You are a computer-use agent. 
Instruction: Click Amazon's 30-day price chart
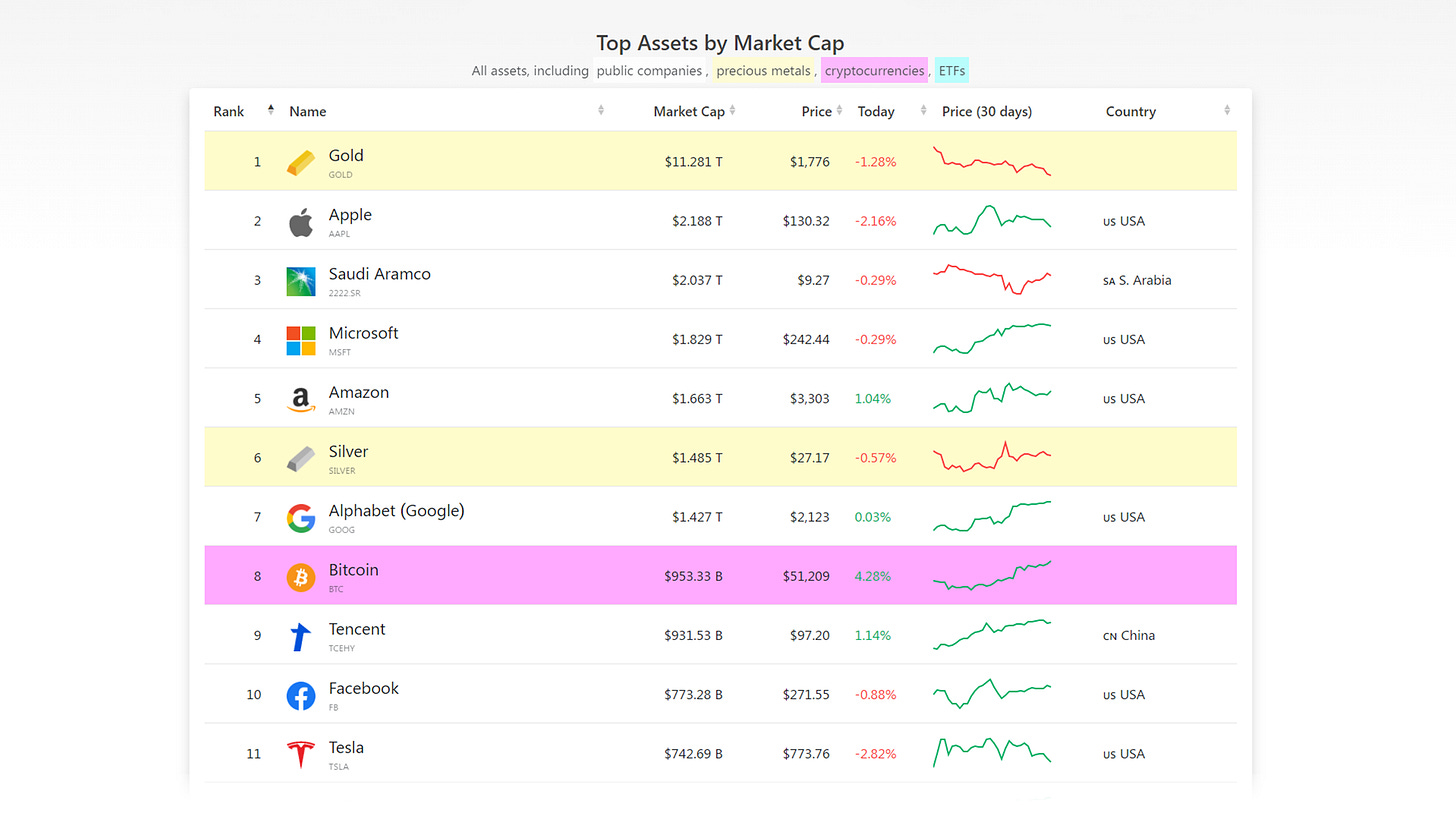992,398
